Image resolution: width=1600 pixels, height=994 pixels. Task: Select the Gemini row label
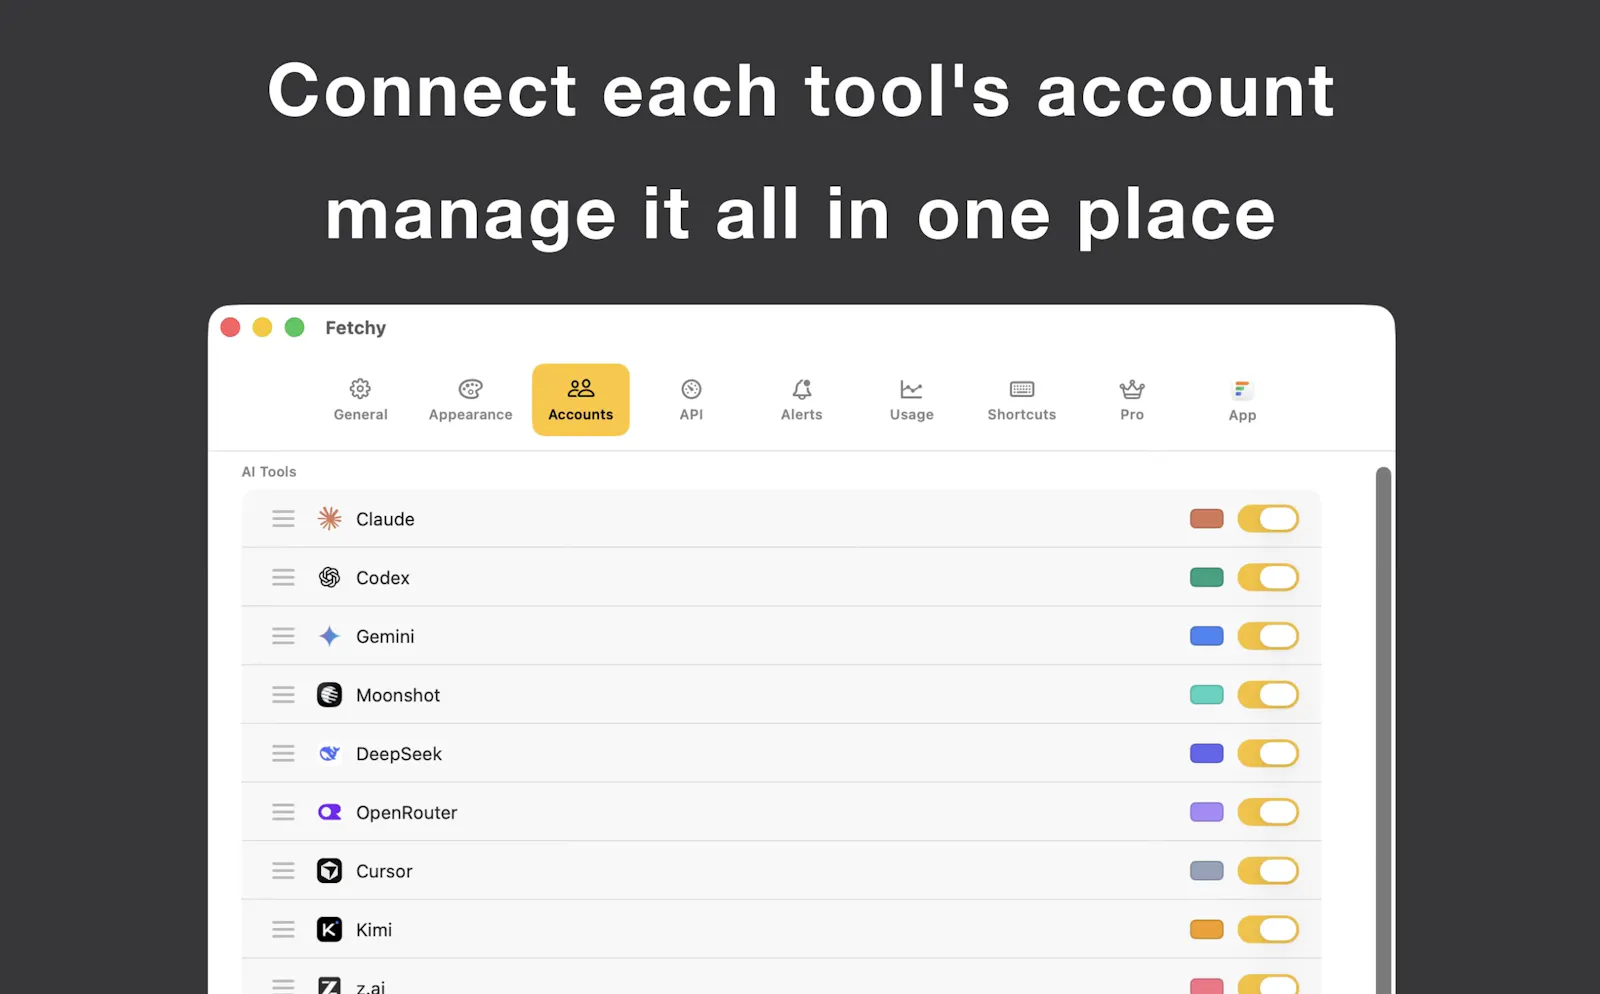385,637
